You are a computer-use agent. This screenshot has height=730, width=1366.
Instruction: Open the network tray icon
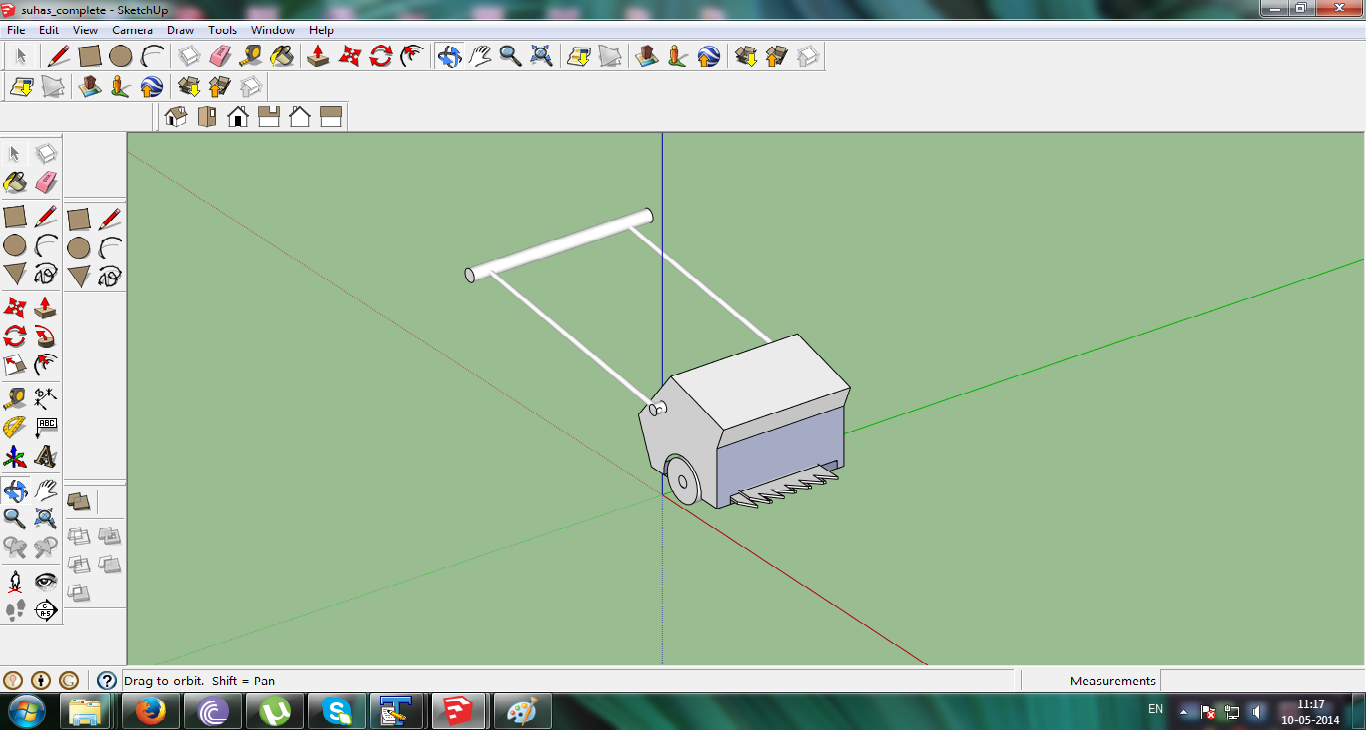(x=1232, y=712)
